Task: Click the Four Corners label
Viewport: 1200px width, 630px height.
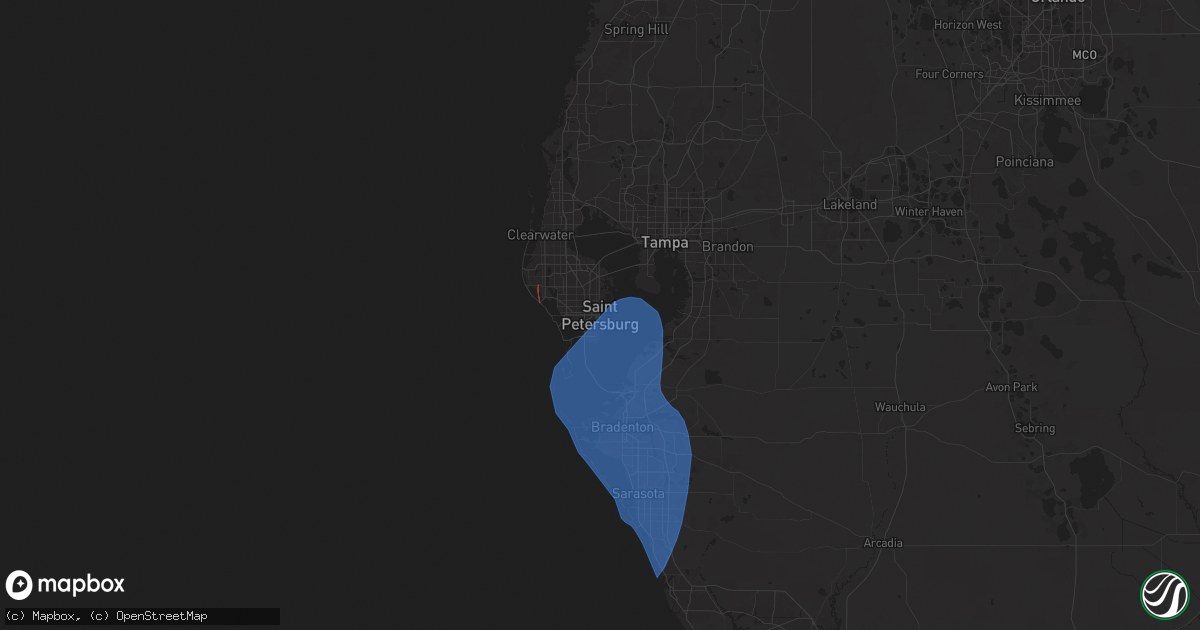Action: pyautogui.click(x=949, y=74)
